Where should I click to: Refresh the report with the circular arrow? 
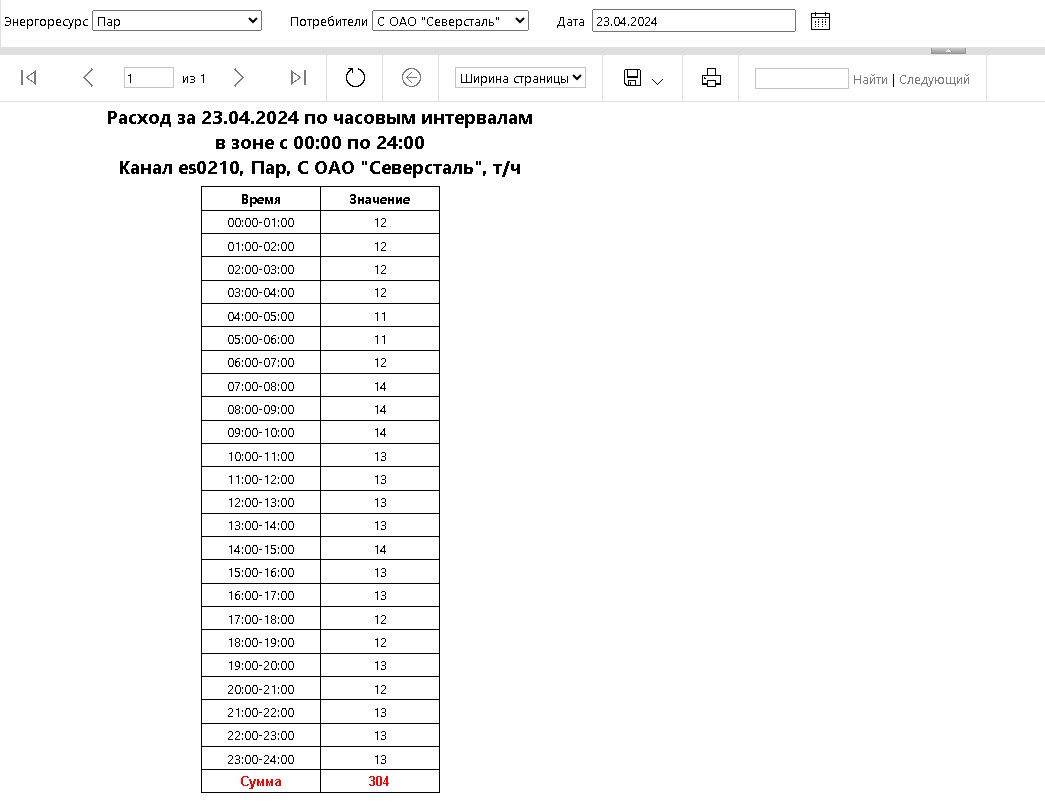click(x=355, y=78)
